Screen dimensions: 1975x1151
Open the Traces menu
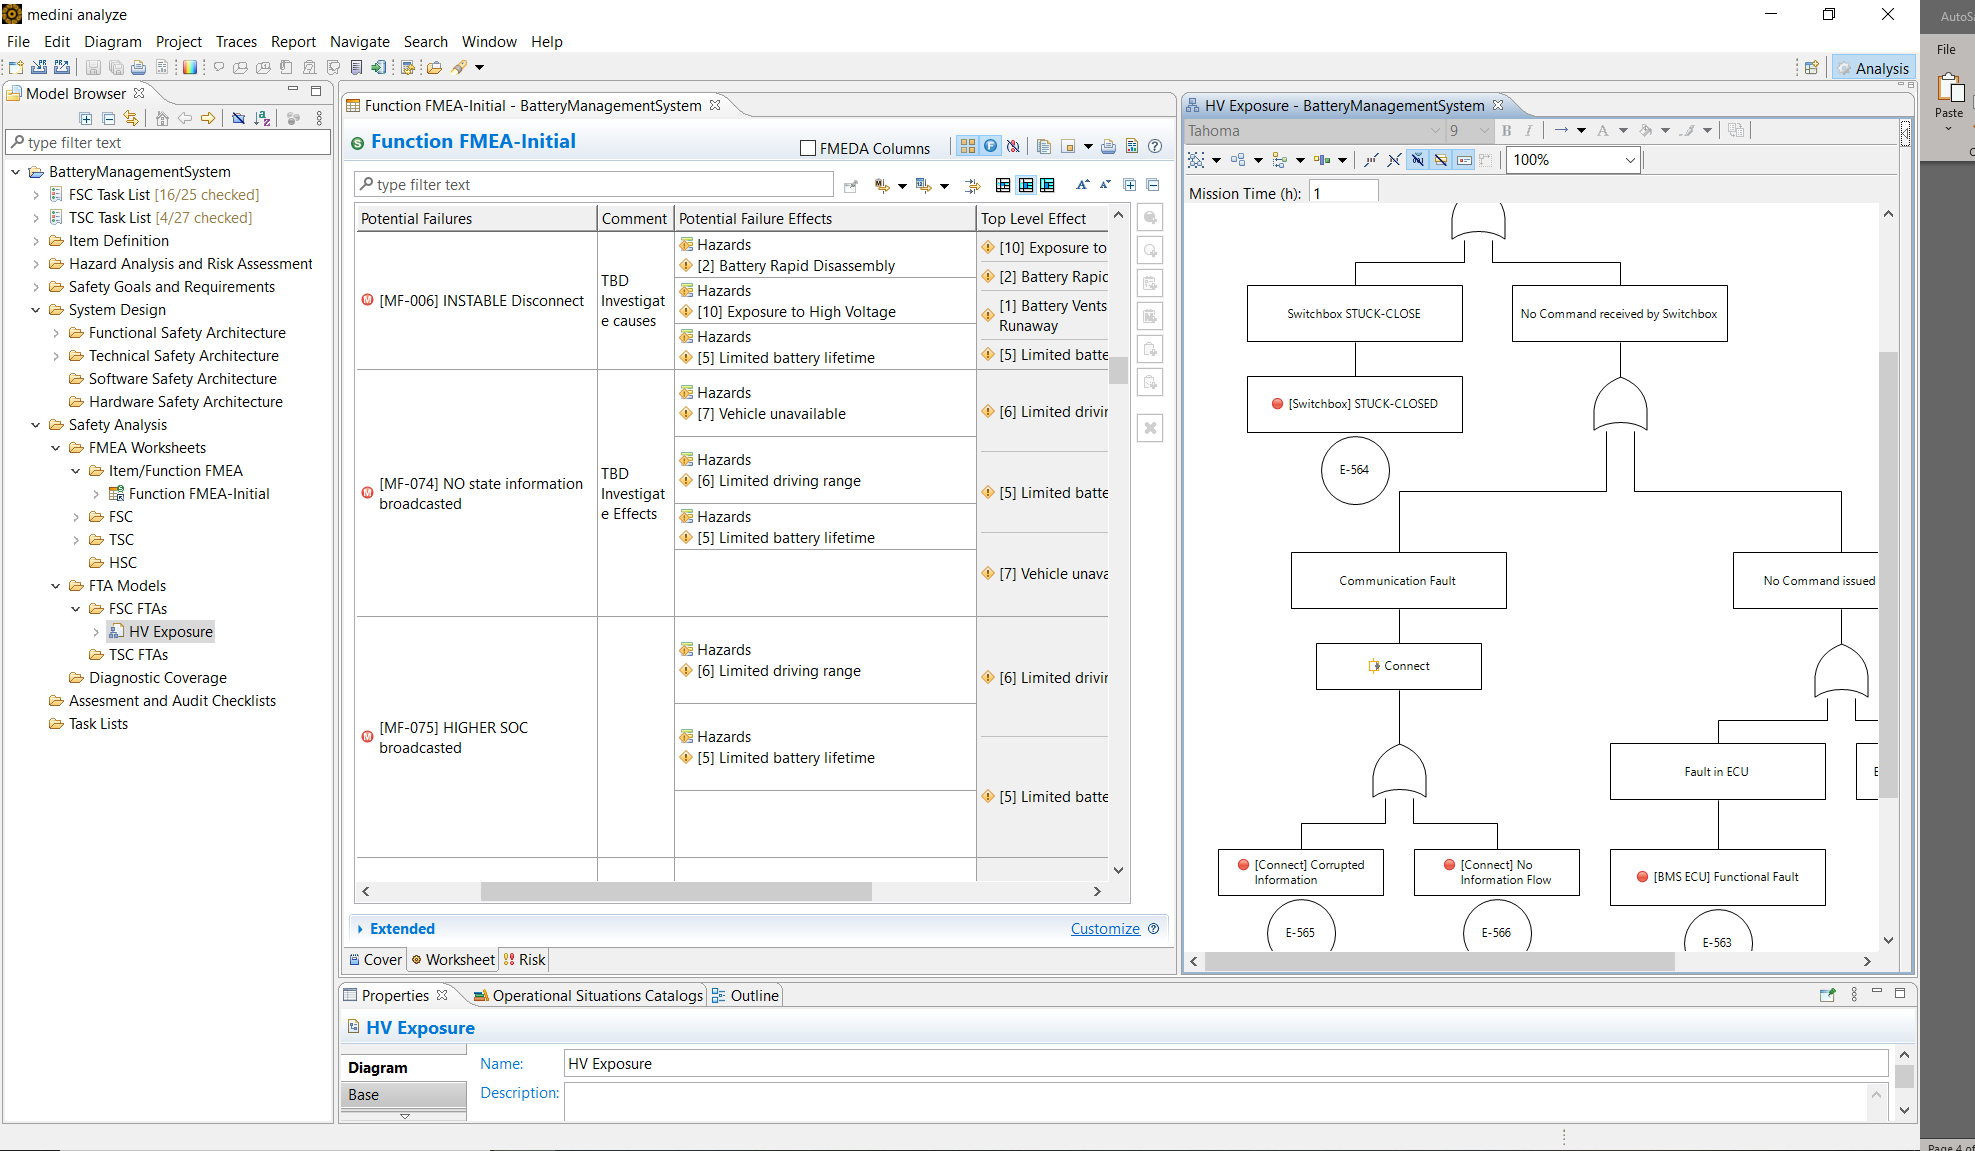236,42
